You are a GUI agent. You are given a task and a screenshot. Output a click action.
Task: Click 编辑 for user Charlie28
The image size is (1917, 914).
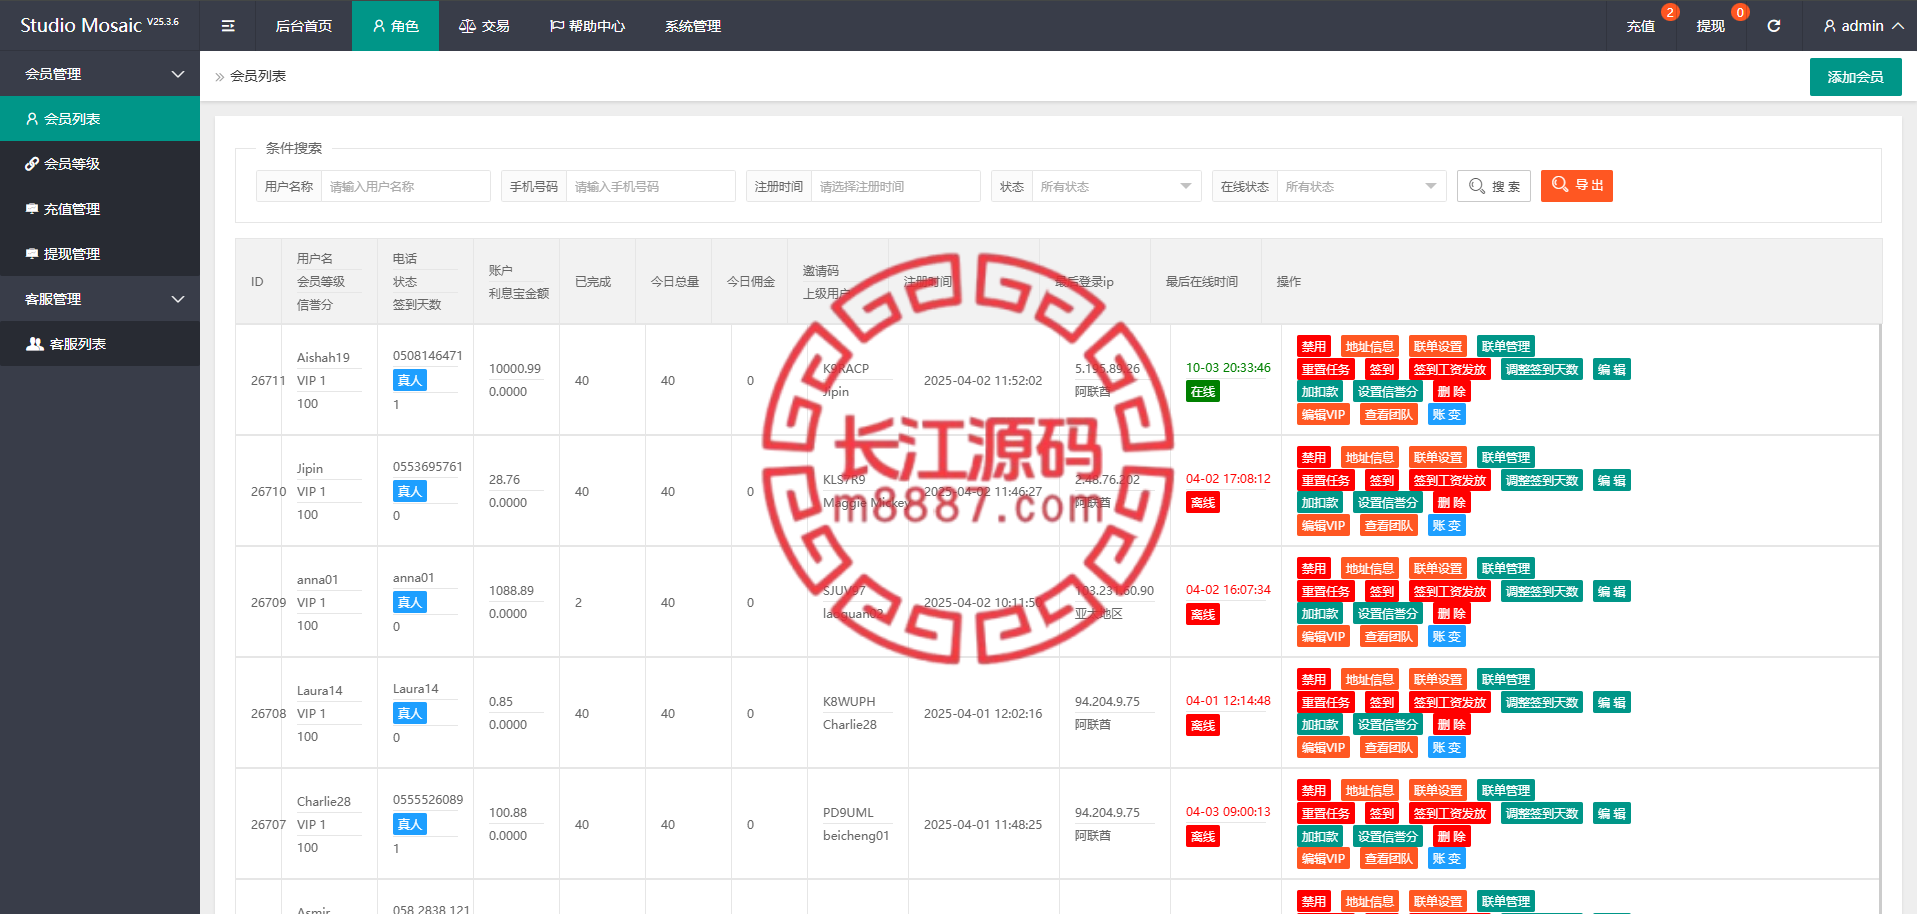pyautogui.click(x=1611, y=814)
